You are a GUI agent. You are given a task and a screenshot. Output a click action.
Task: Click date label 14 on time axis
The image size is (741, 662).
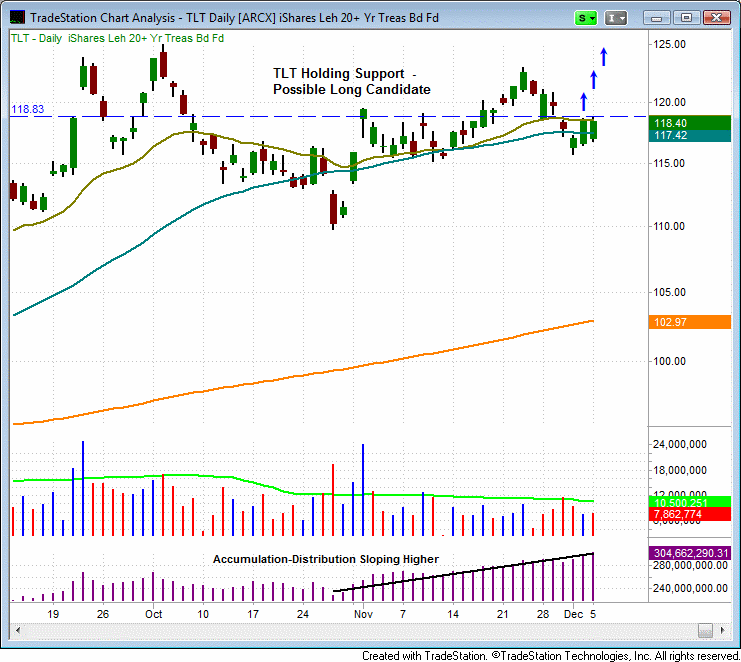click(x=453, y=614)
